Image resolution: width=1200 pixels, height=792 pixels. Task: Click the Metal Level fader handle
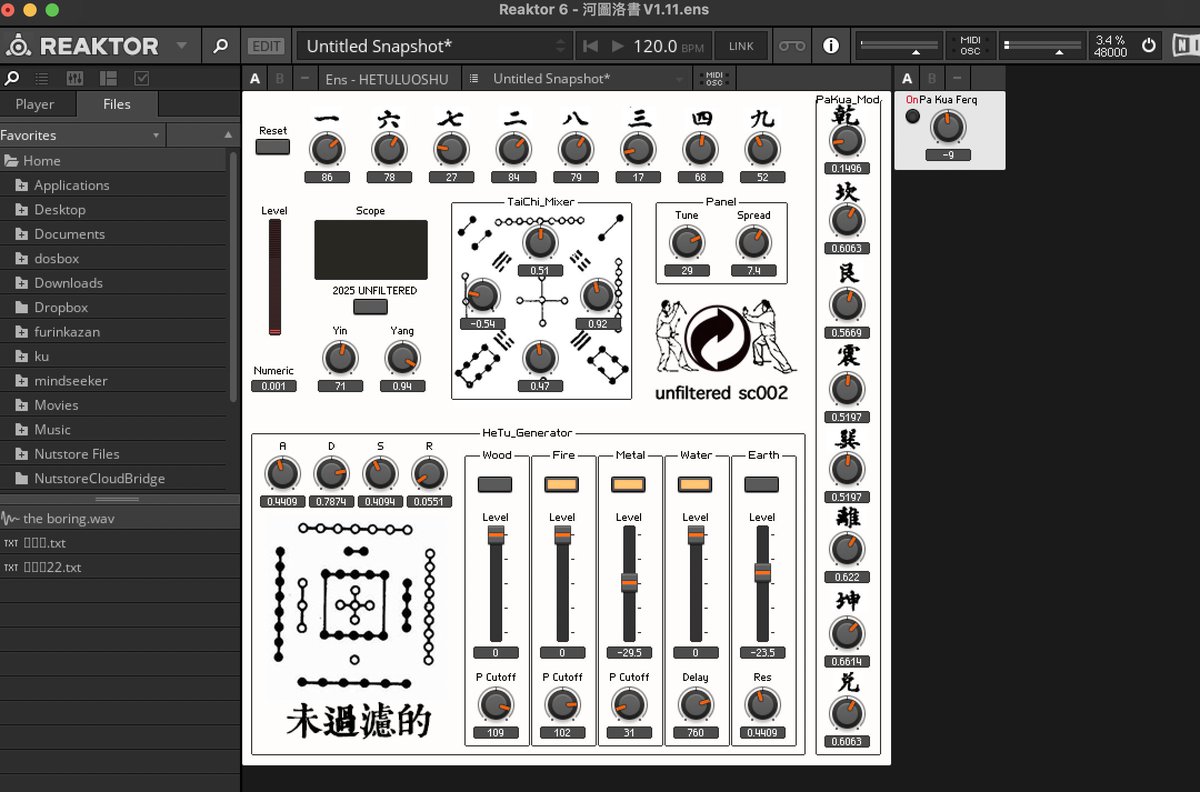tap(629, 583)
